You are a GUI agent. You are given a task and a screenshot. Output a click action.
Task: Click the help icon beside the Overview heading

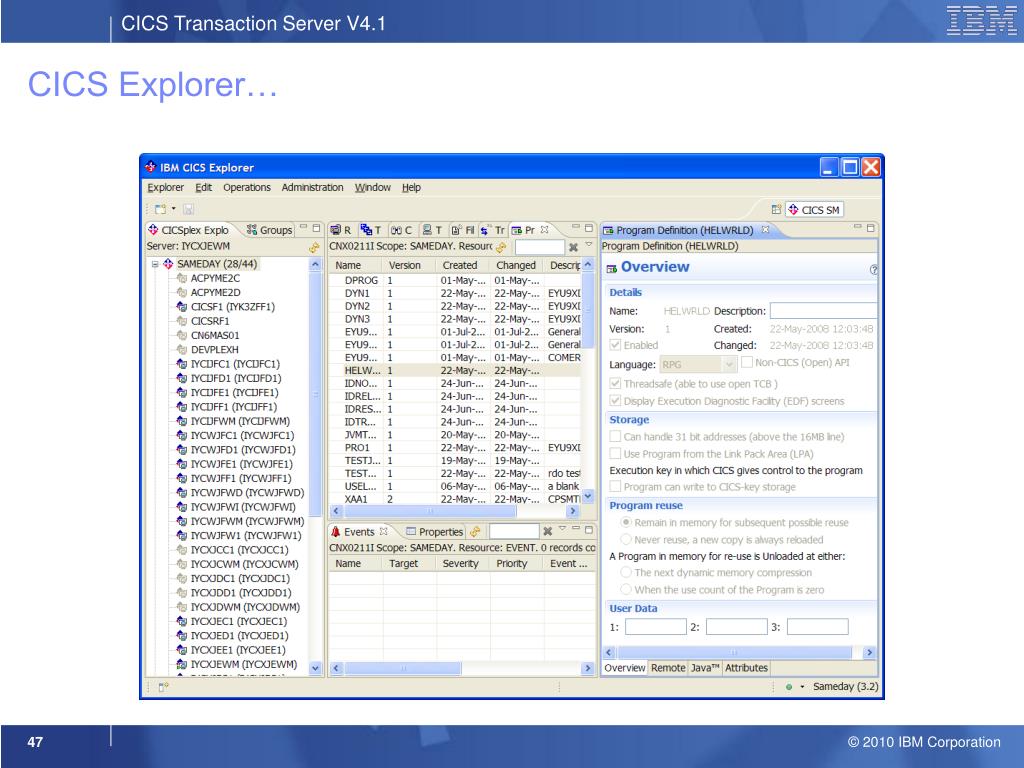(x=873, y=269)
